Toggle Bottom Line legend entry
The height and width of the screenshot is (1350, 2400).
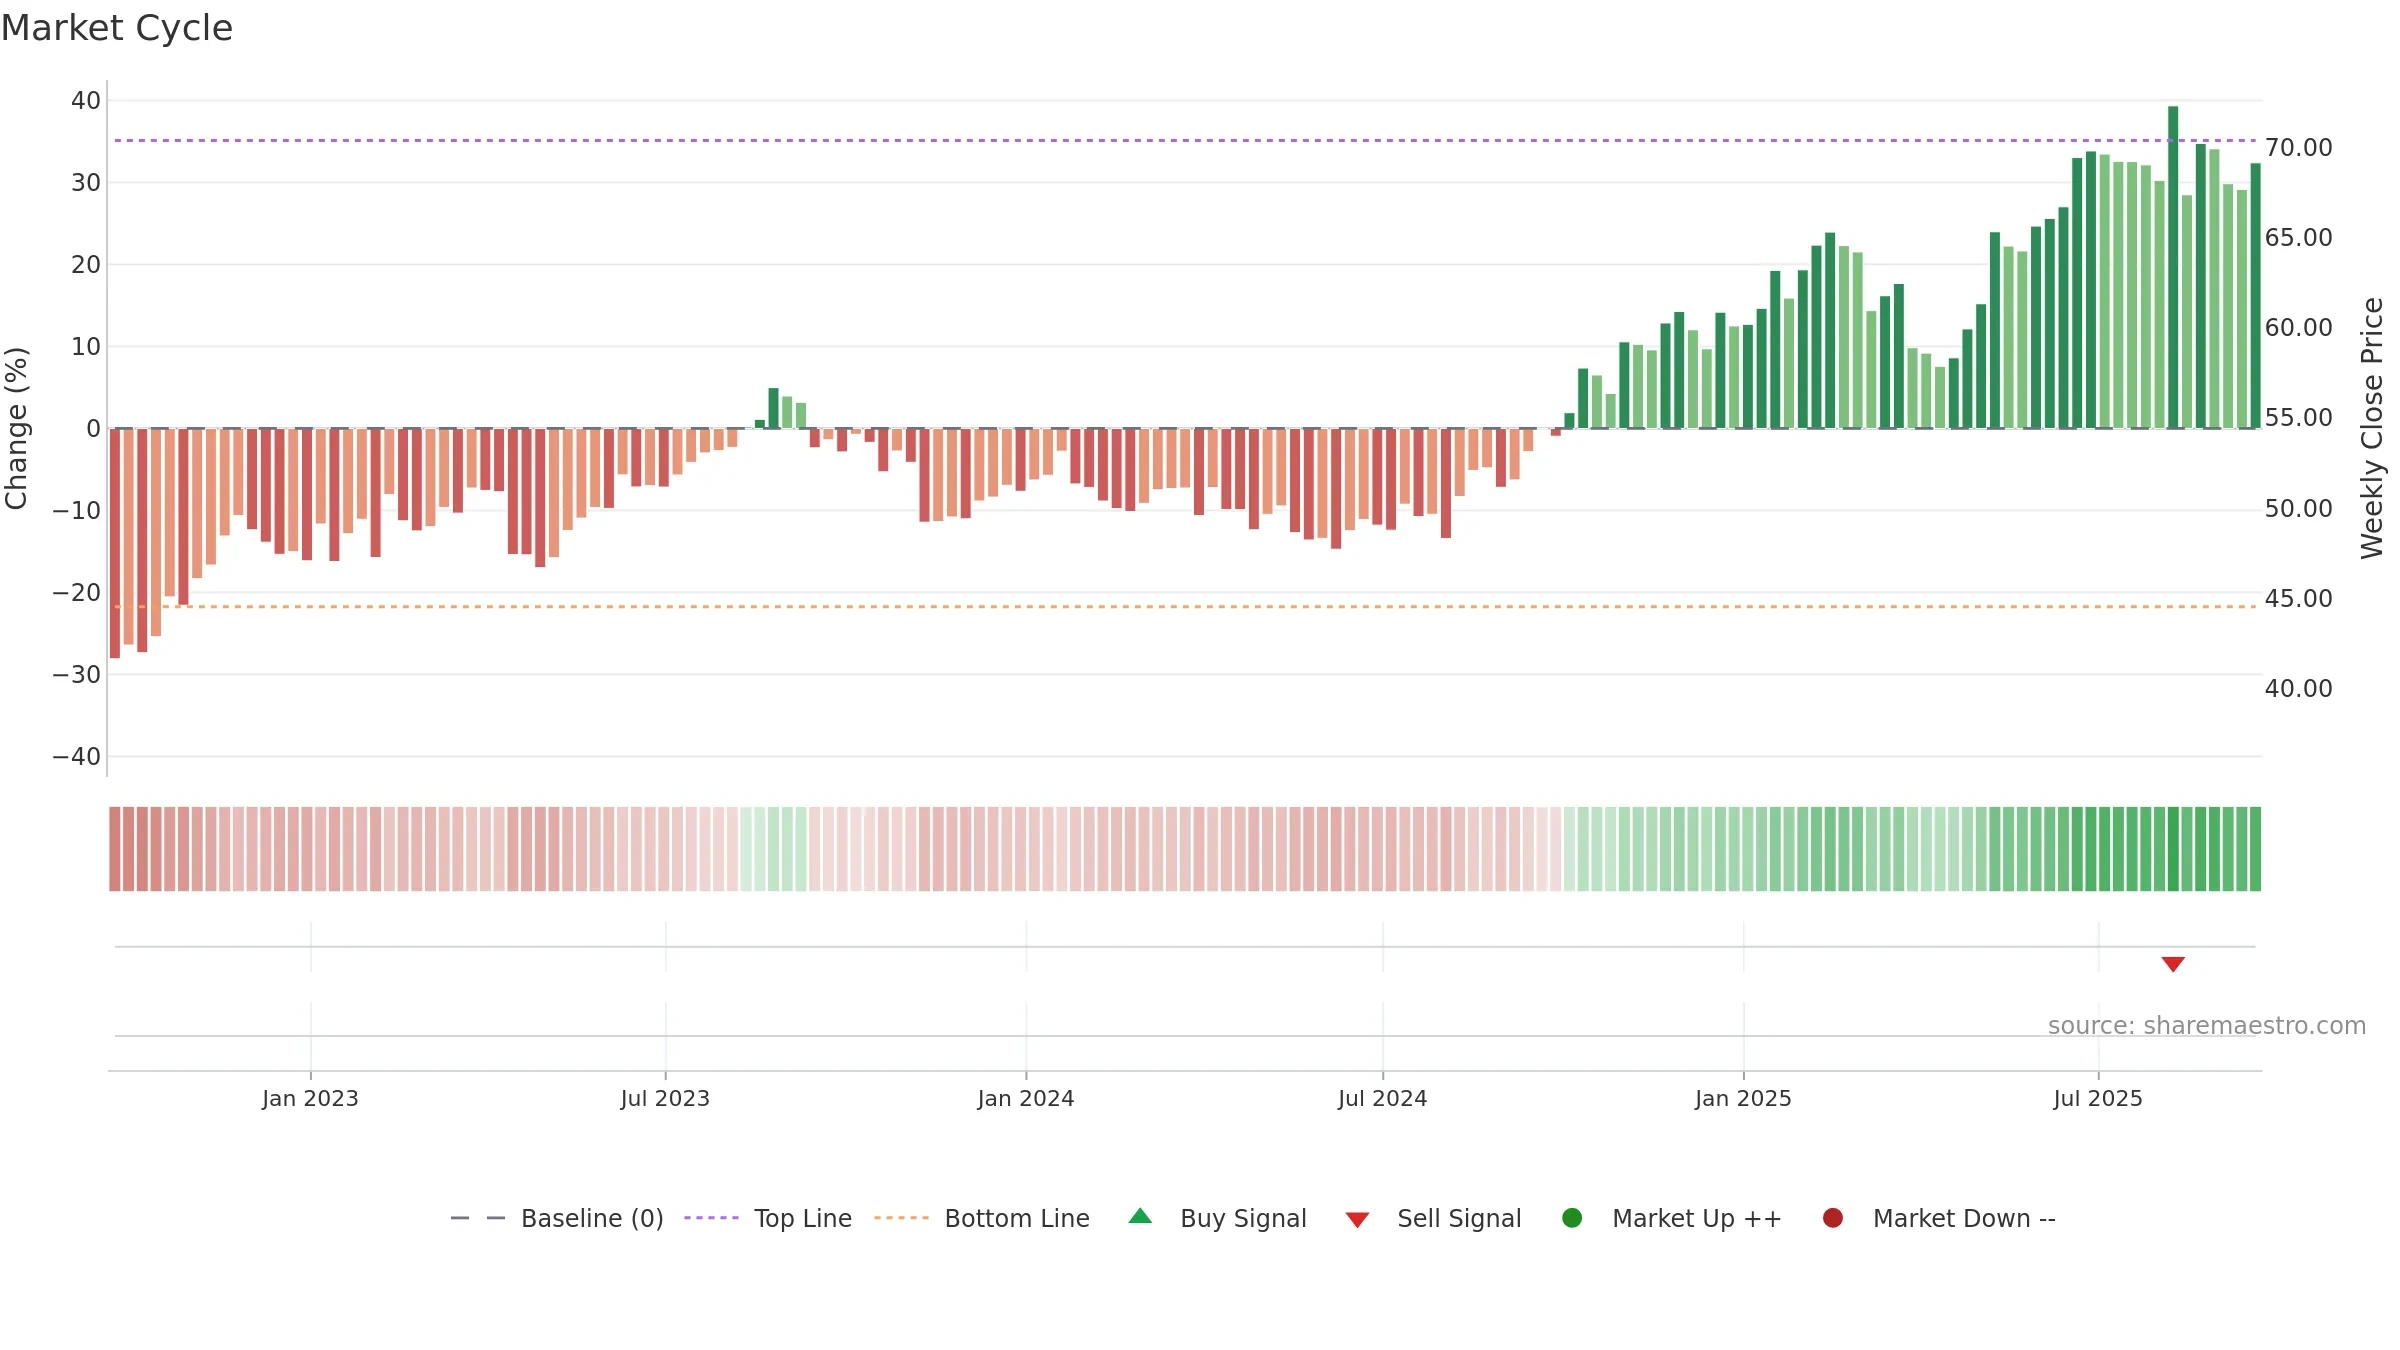pyautogui.click(x=982, y=1218)
